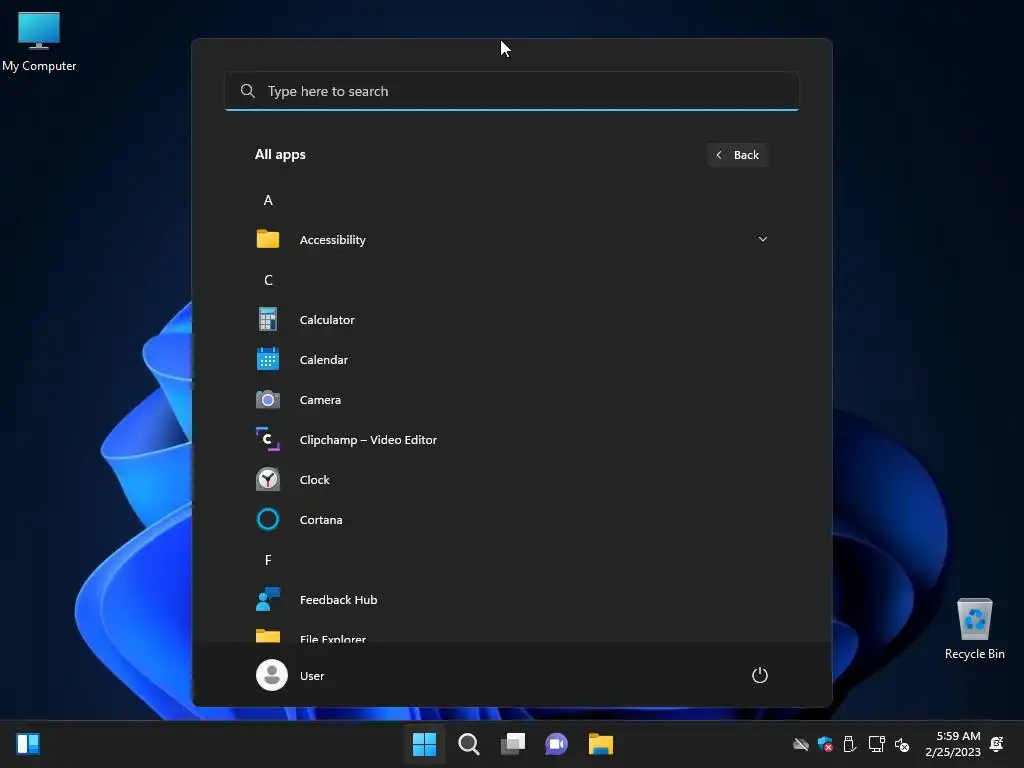The height and width of the screenshot is (768, 1024).
Task: Click the Back button
Action: (737, 155)
